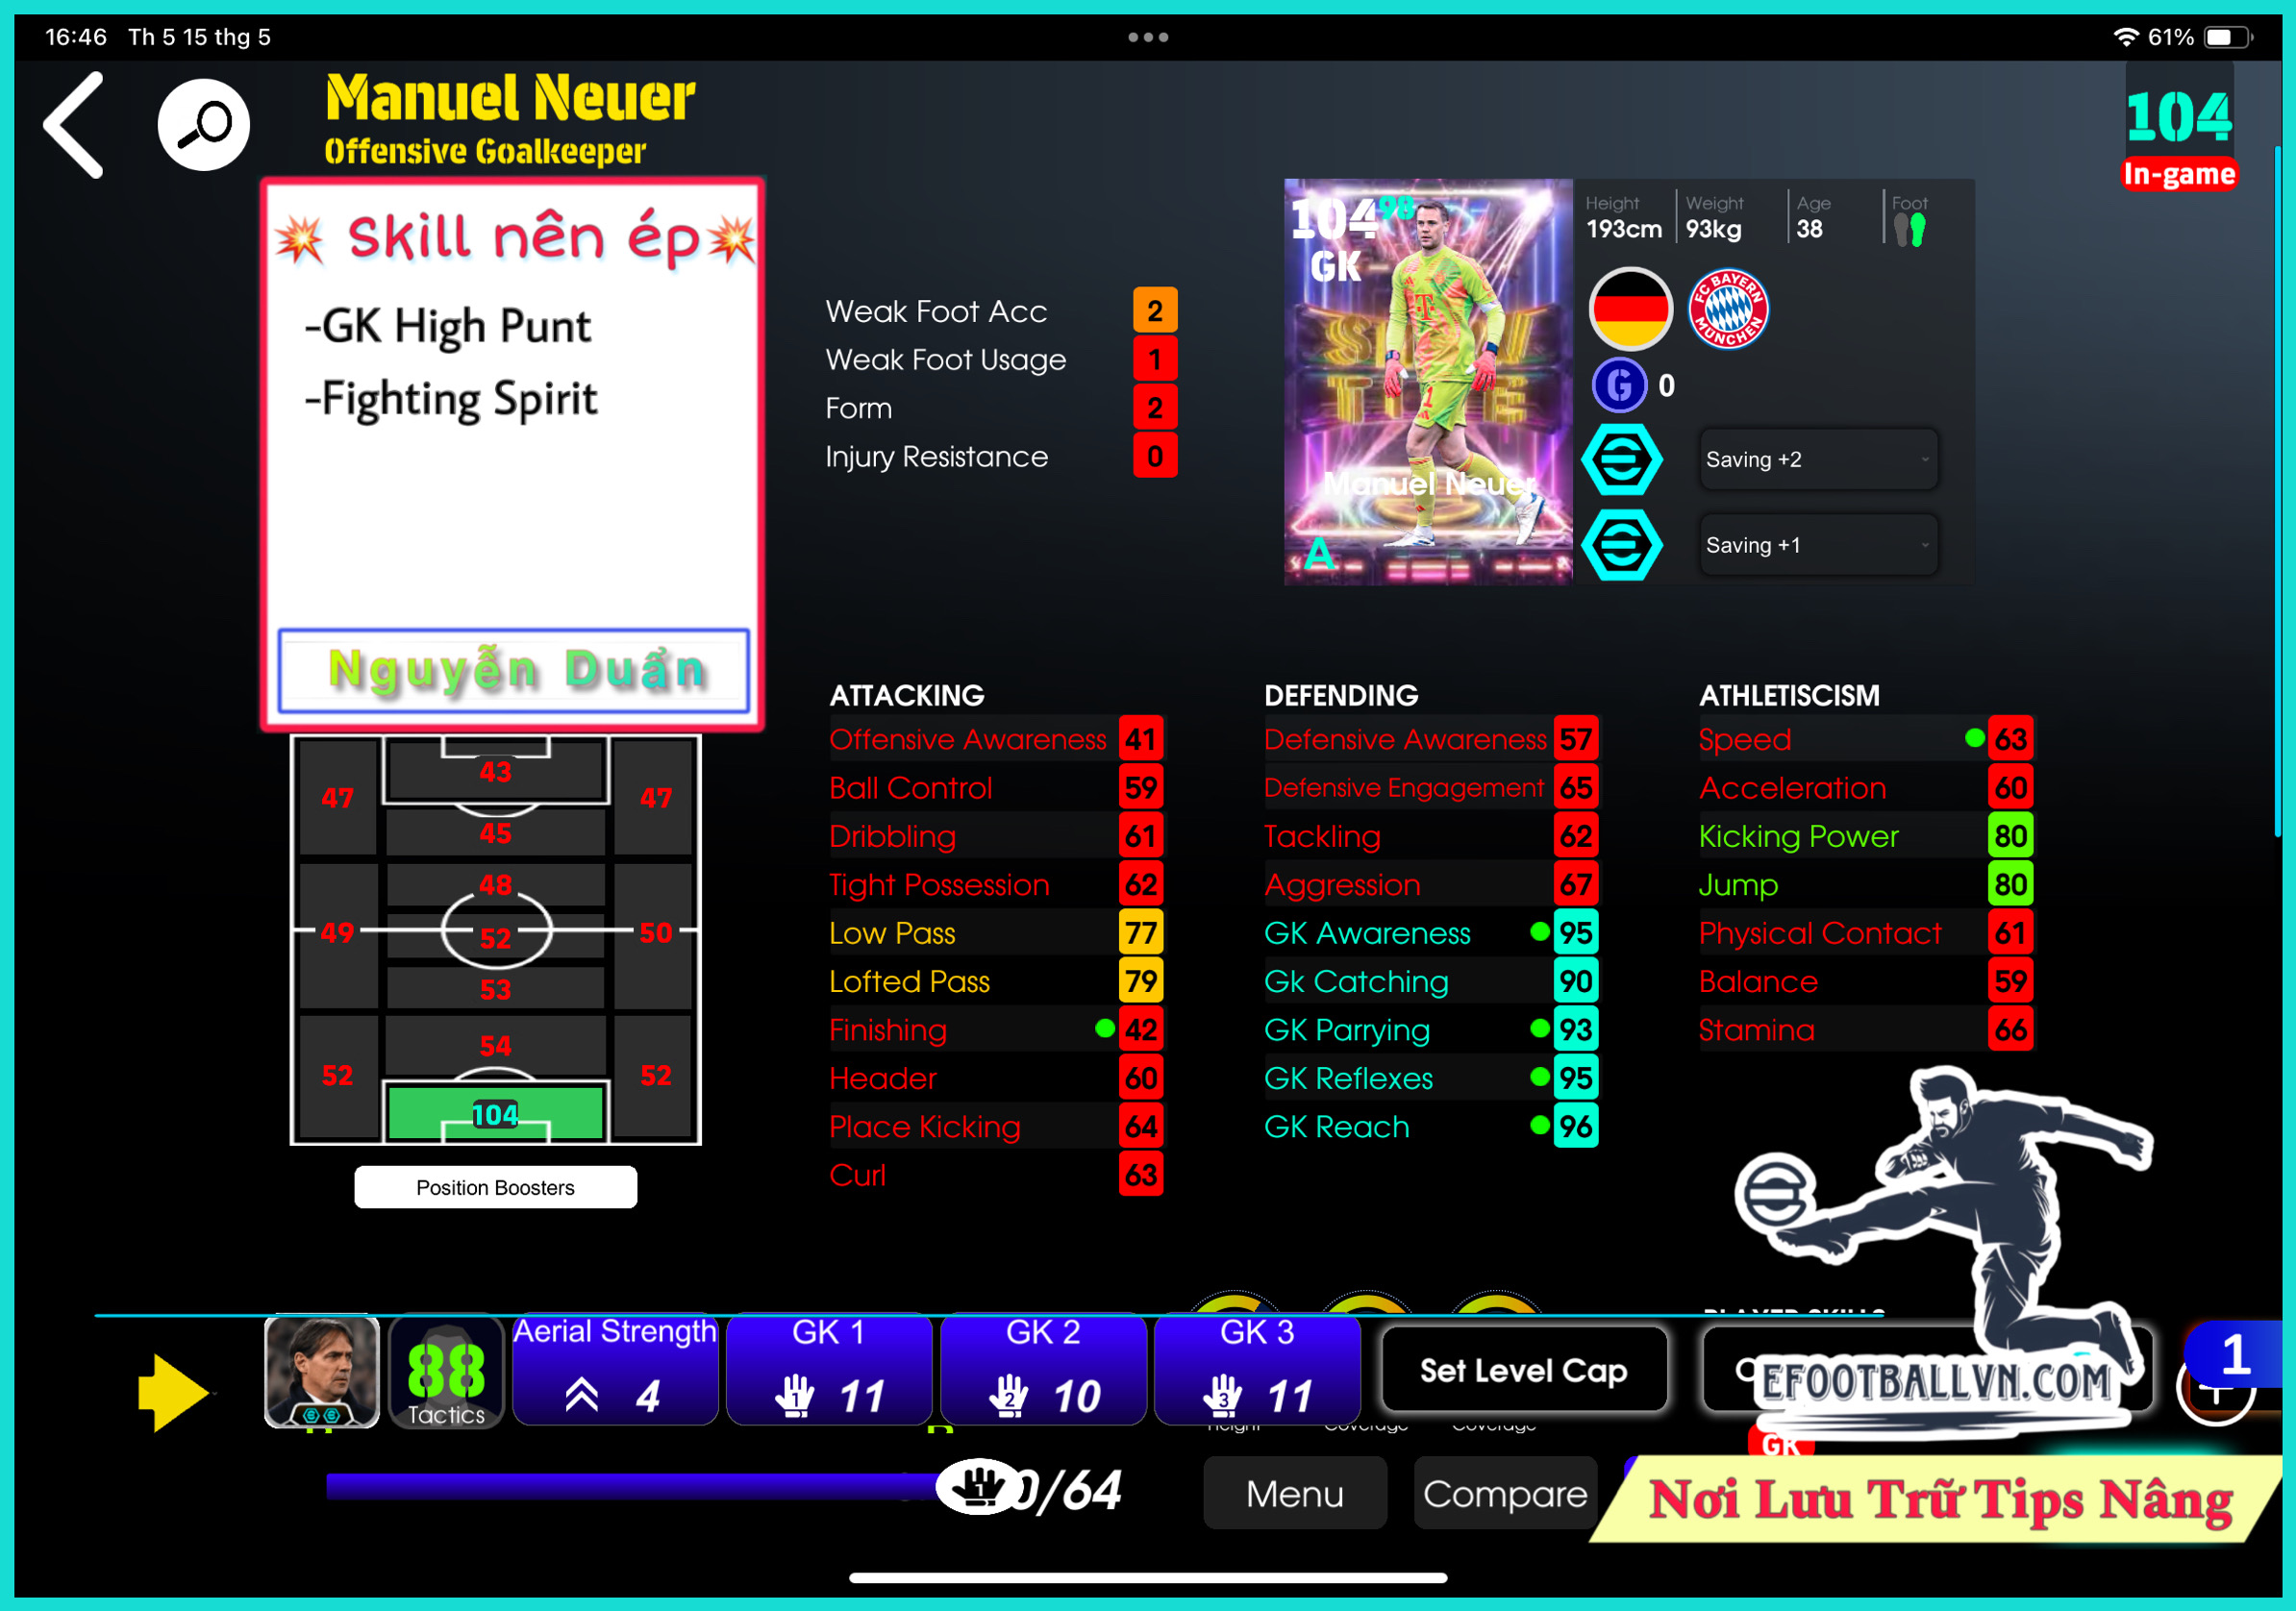Screen dimensions: 2296x1611
Task: Tap the battery 61% indicator
Action: pos(2200,37)
